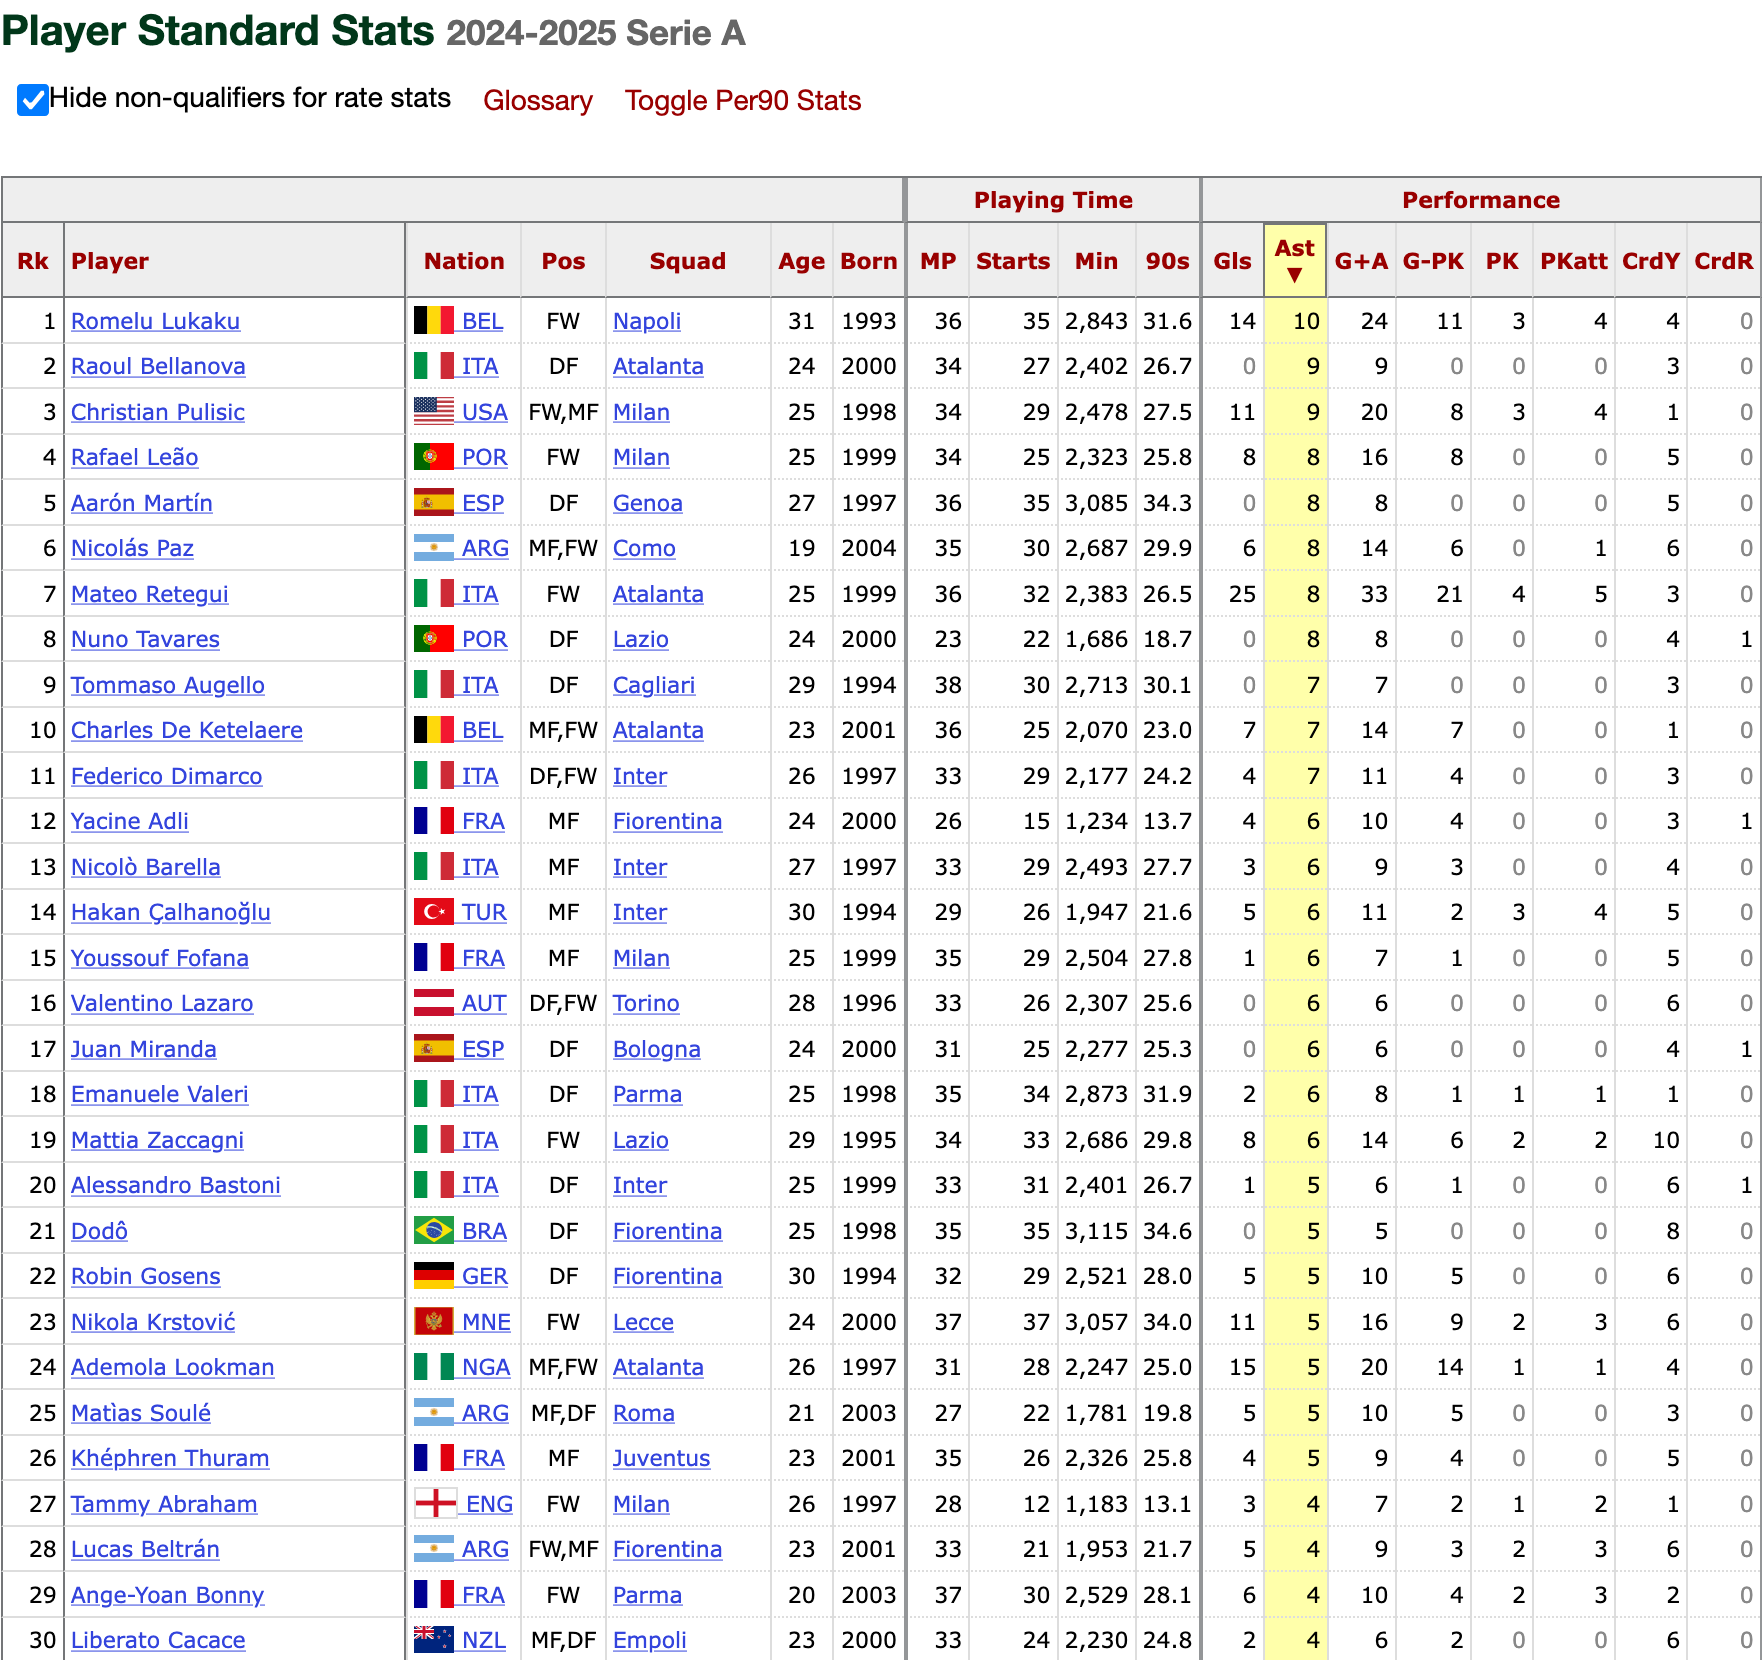Click the Playing Time group header
This screenshot has width=1762, height=1660.
[1053, 200]
